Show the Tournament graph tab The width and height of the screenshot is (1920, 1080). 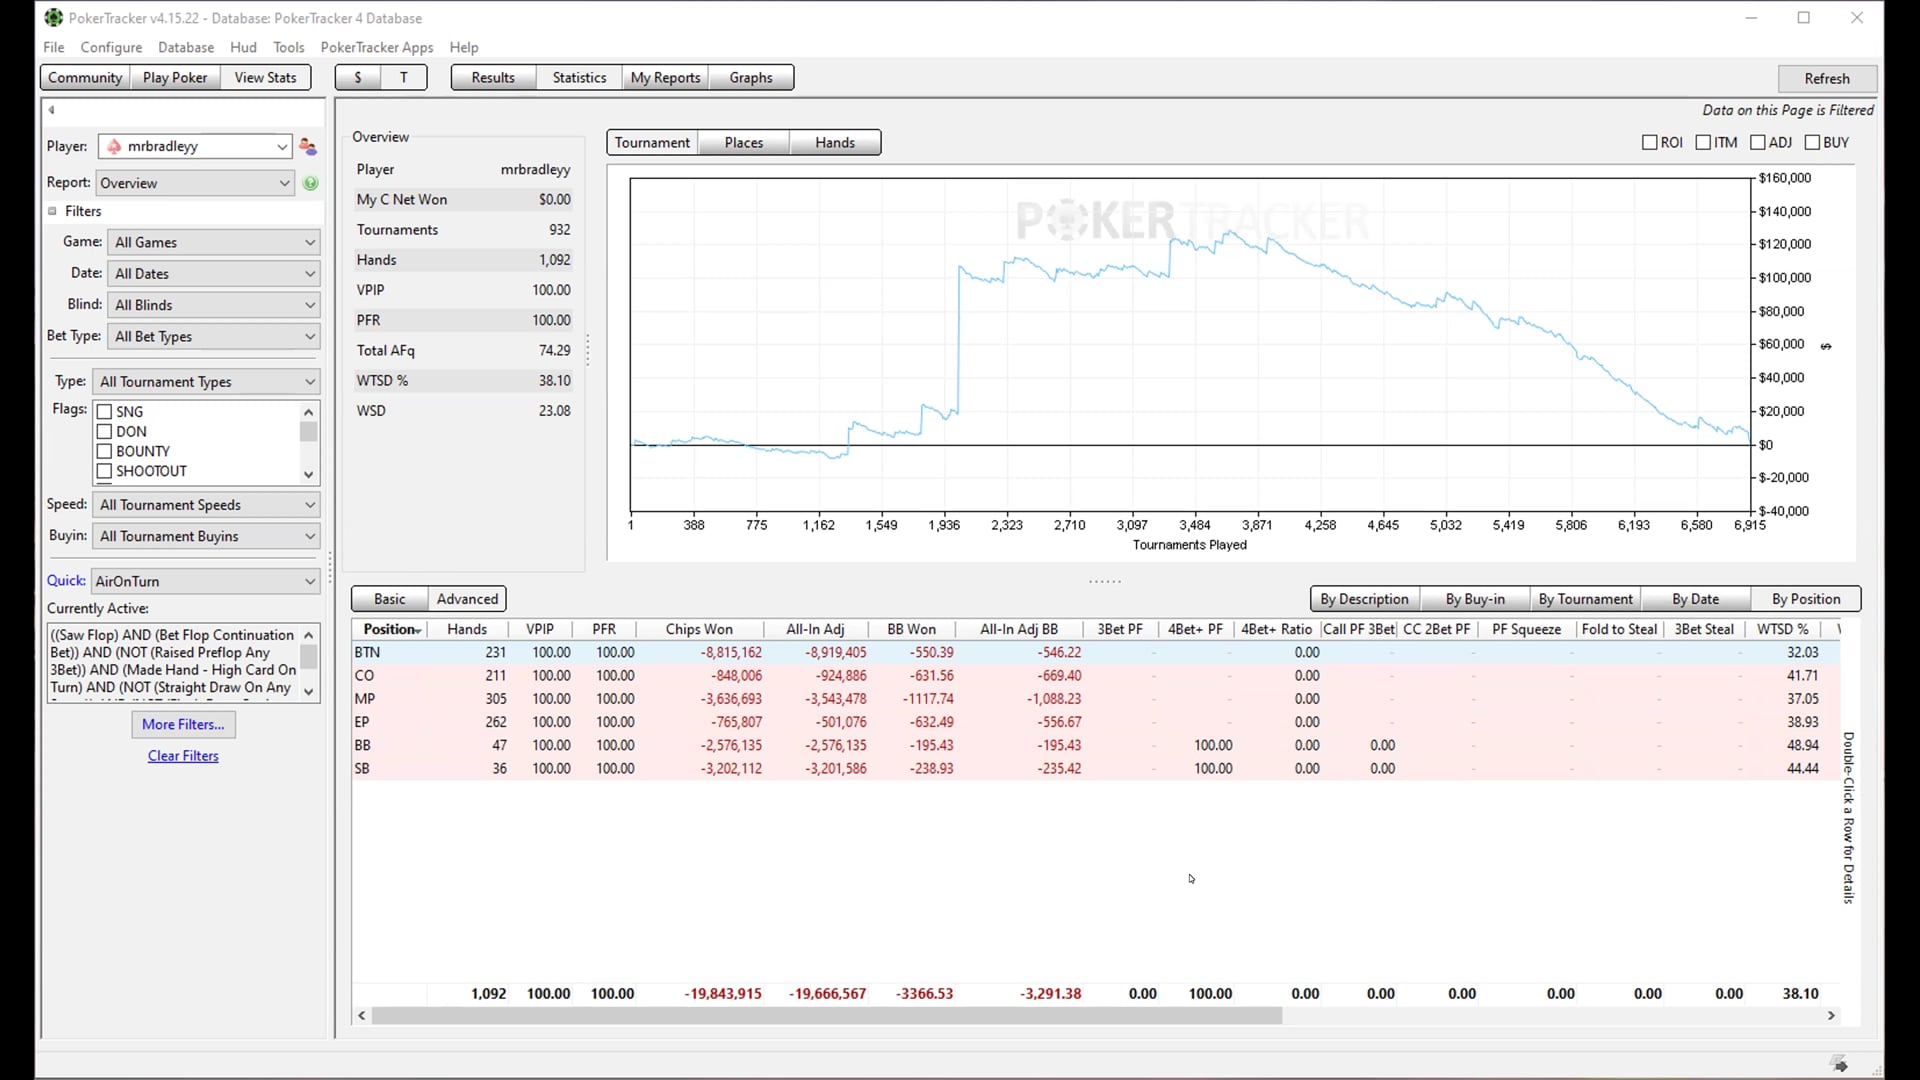pos(652,143)
